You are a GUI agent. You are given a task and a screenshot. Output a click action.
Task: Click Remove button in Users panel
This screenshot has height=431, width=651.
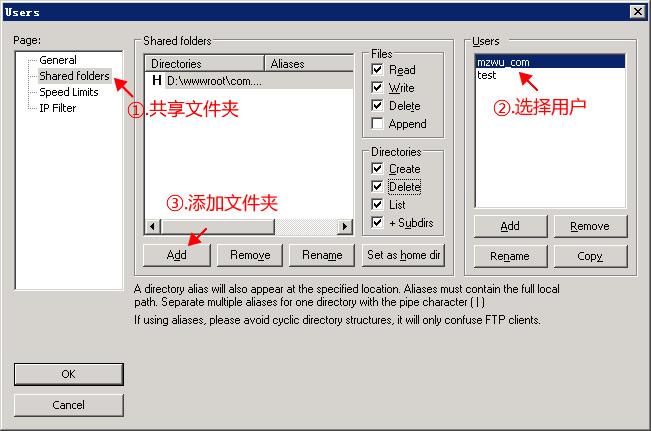coord(590,226)
